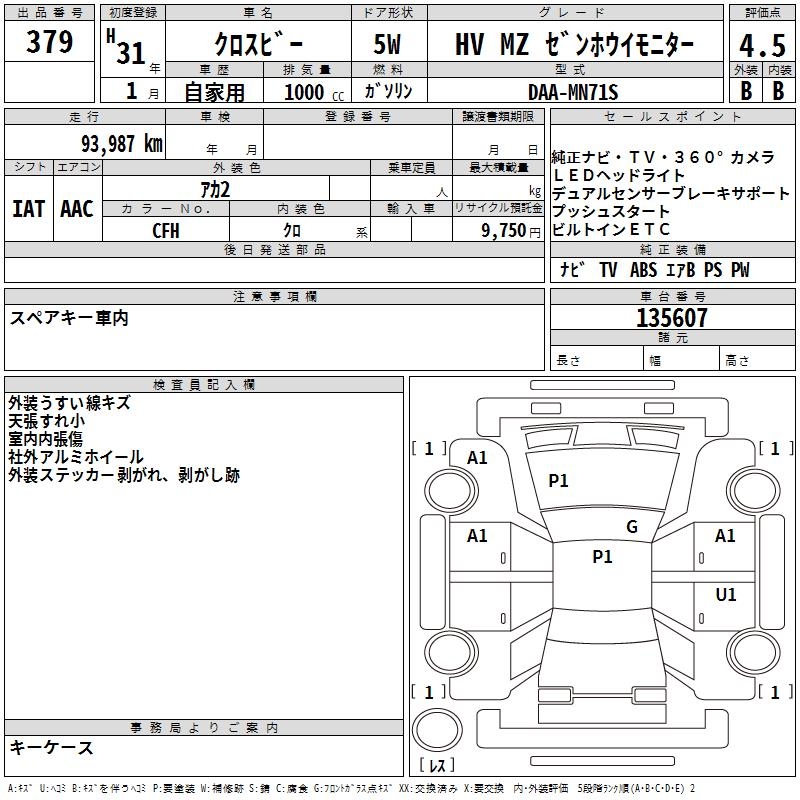Select sales point ビルトインETC

[x=610, y=229]
